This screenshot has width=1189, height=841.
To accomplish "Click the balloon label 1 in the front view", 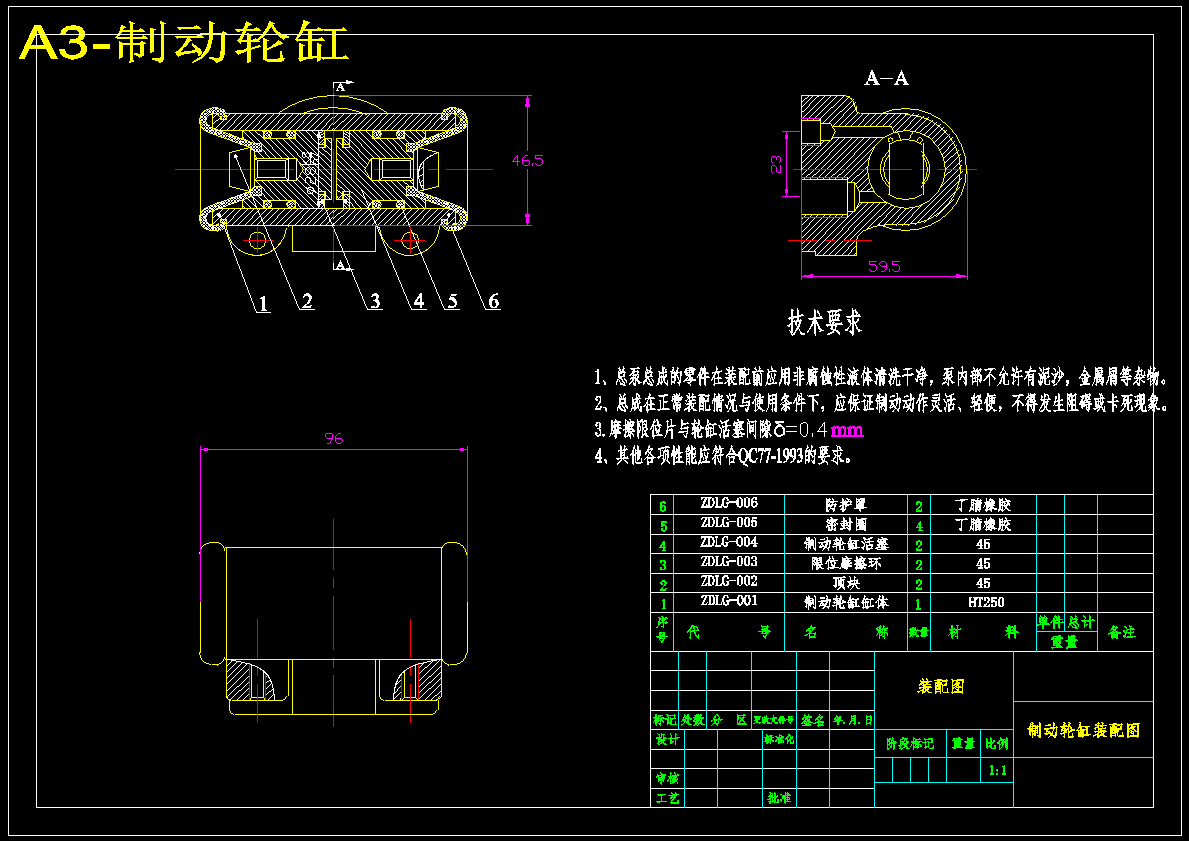I will [261, 301].
